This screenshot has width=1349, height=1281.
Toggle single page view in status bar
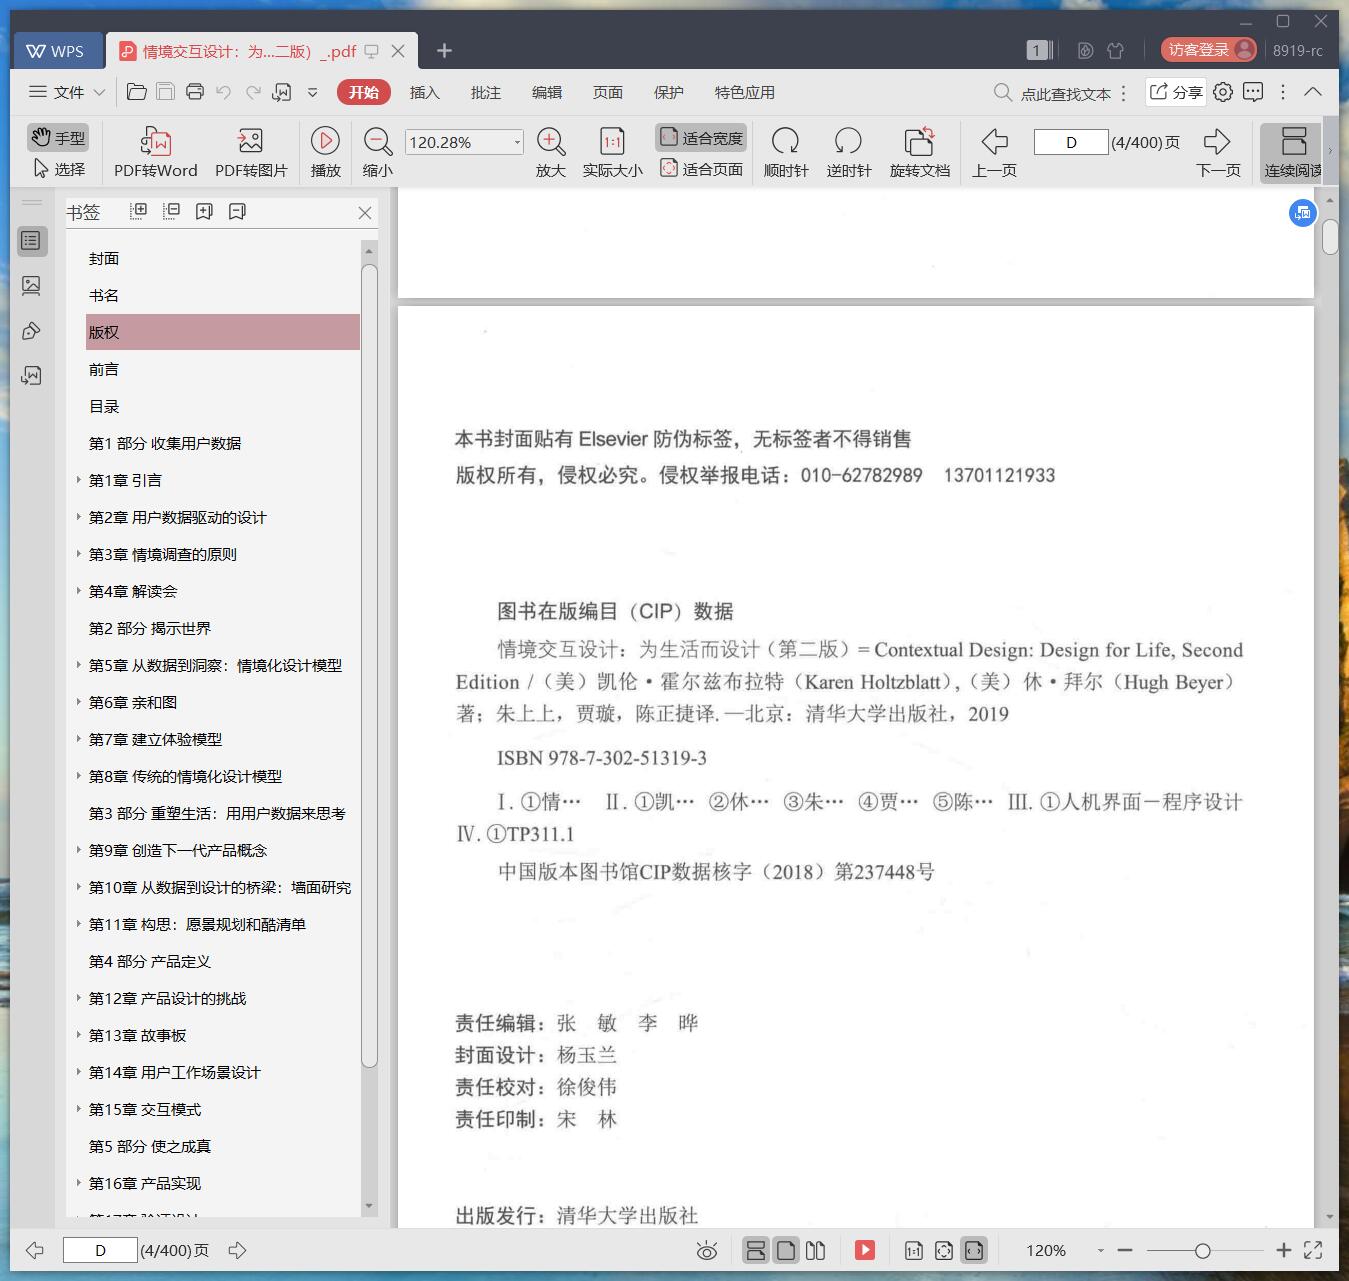tap(786, 1250)
